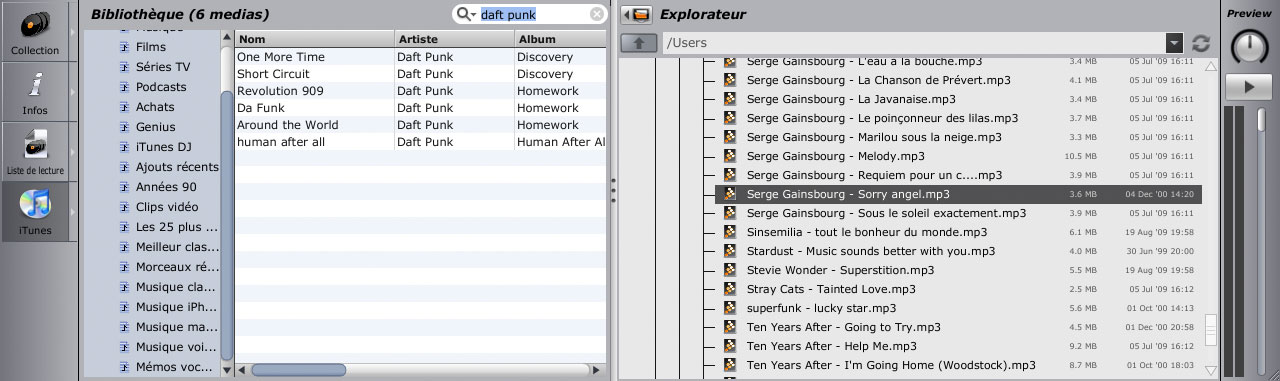
Task: Click the Explorateur panel header icon
Action: (x=636, y=15)
